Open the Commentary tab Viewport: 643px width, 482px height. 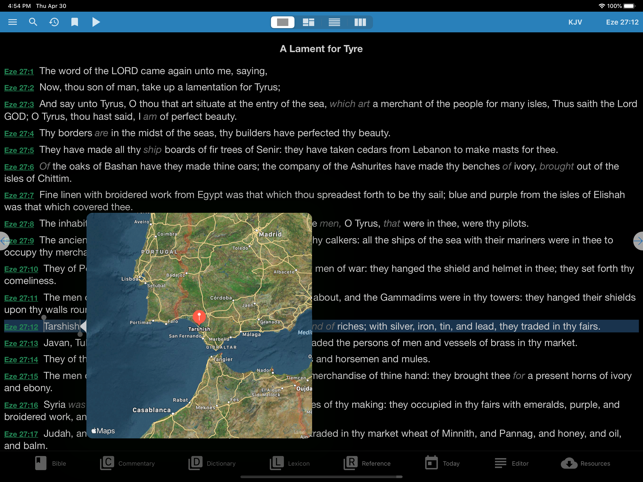(x=128, y=464)
